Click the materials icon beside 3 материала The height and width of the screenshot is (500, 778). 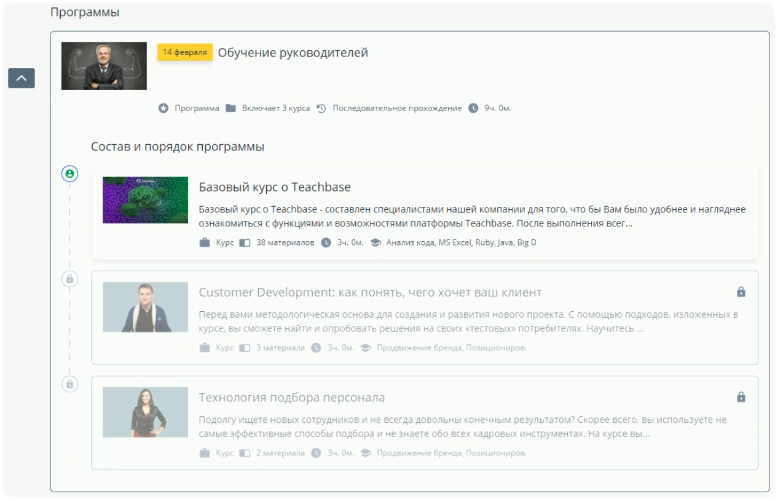point(245,348)
